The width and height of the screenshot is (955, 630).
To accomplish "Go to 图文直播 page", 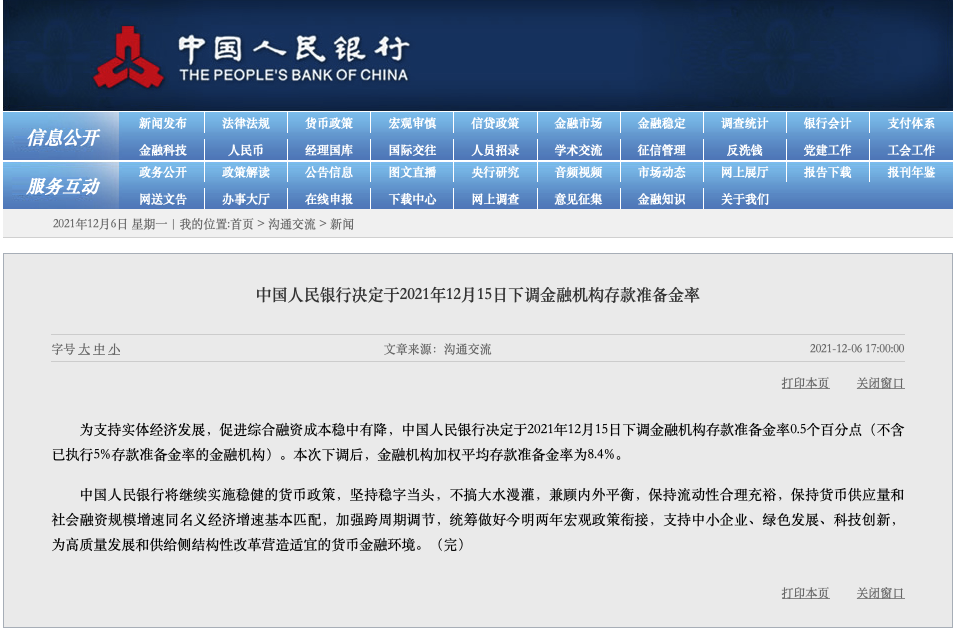I will pyautogui.click(x=412, y=172).
